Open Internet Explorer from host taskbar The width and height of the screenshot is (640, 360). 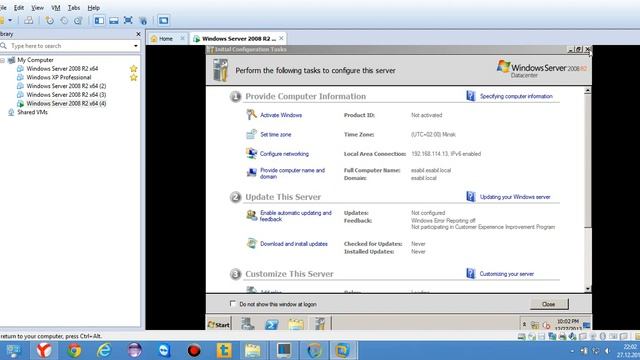(104, 350)
